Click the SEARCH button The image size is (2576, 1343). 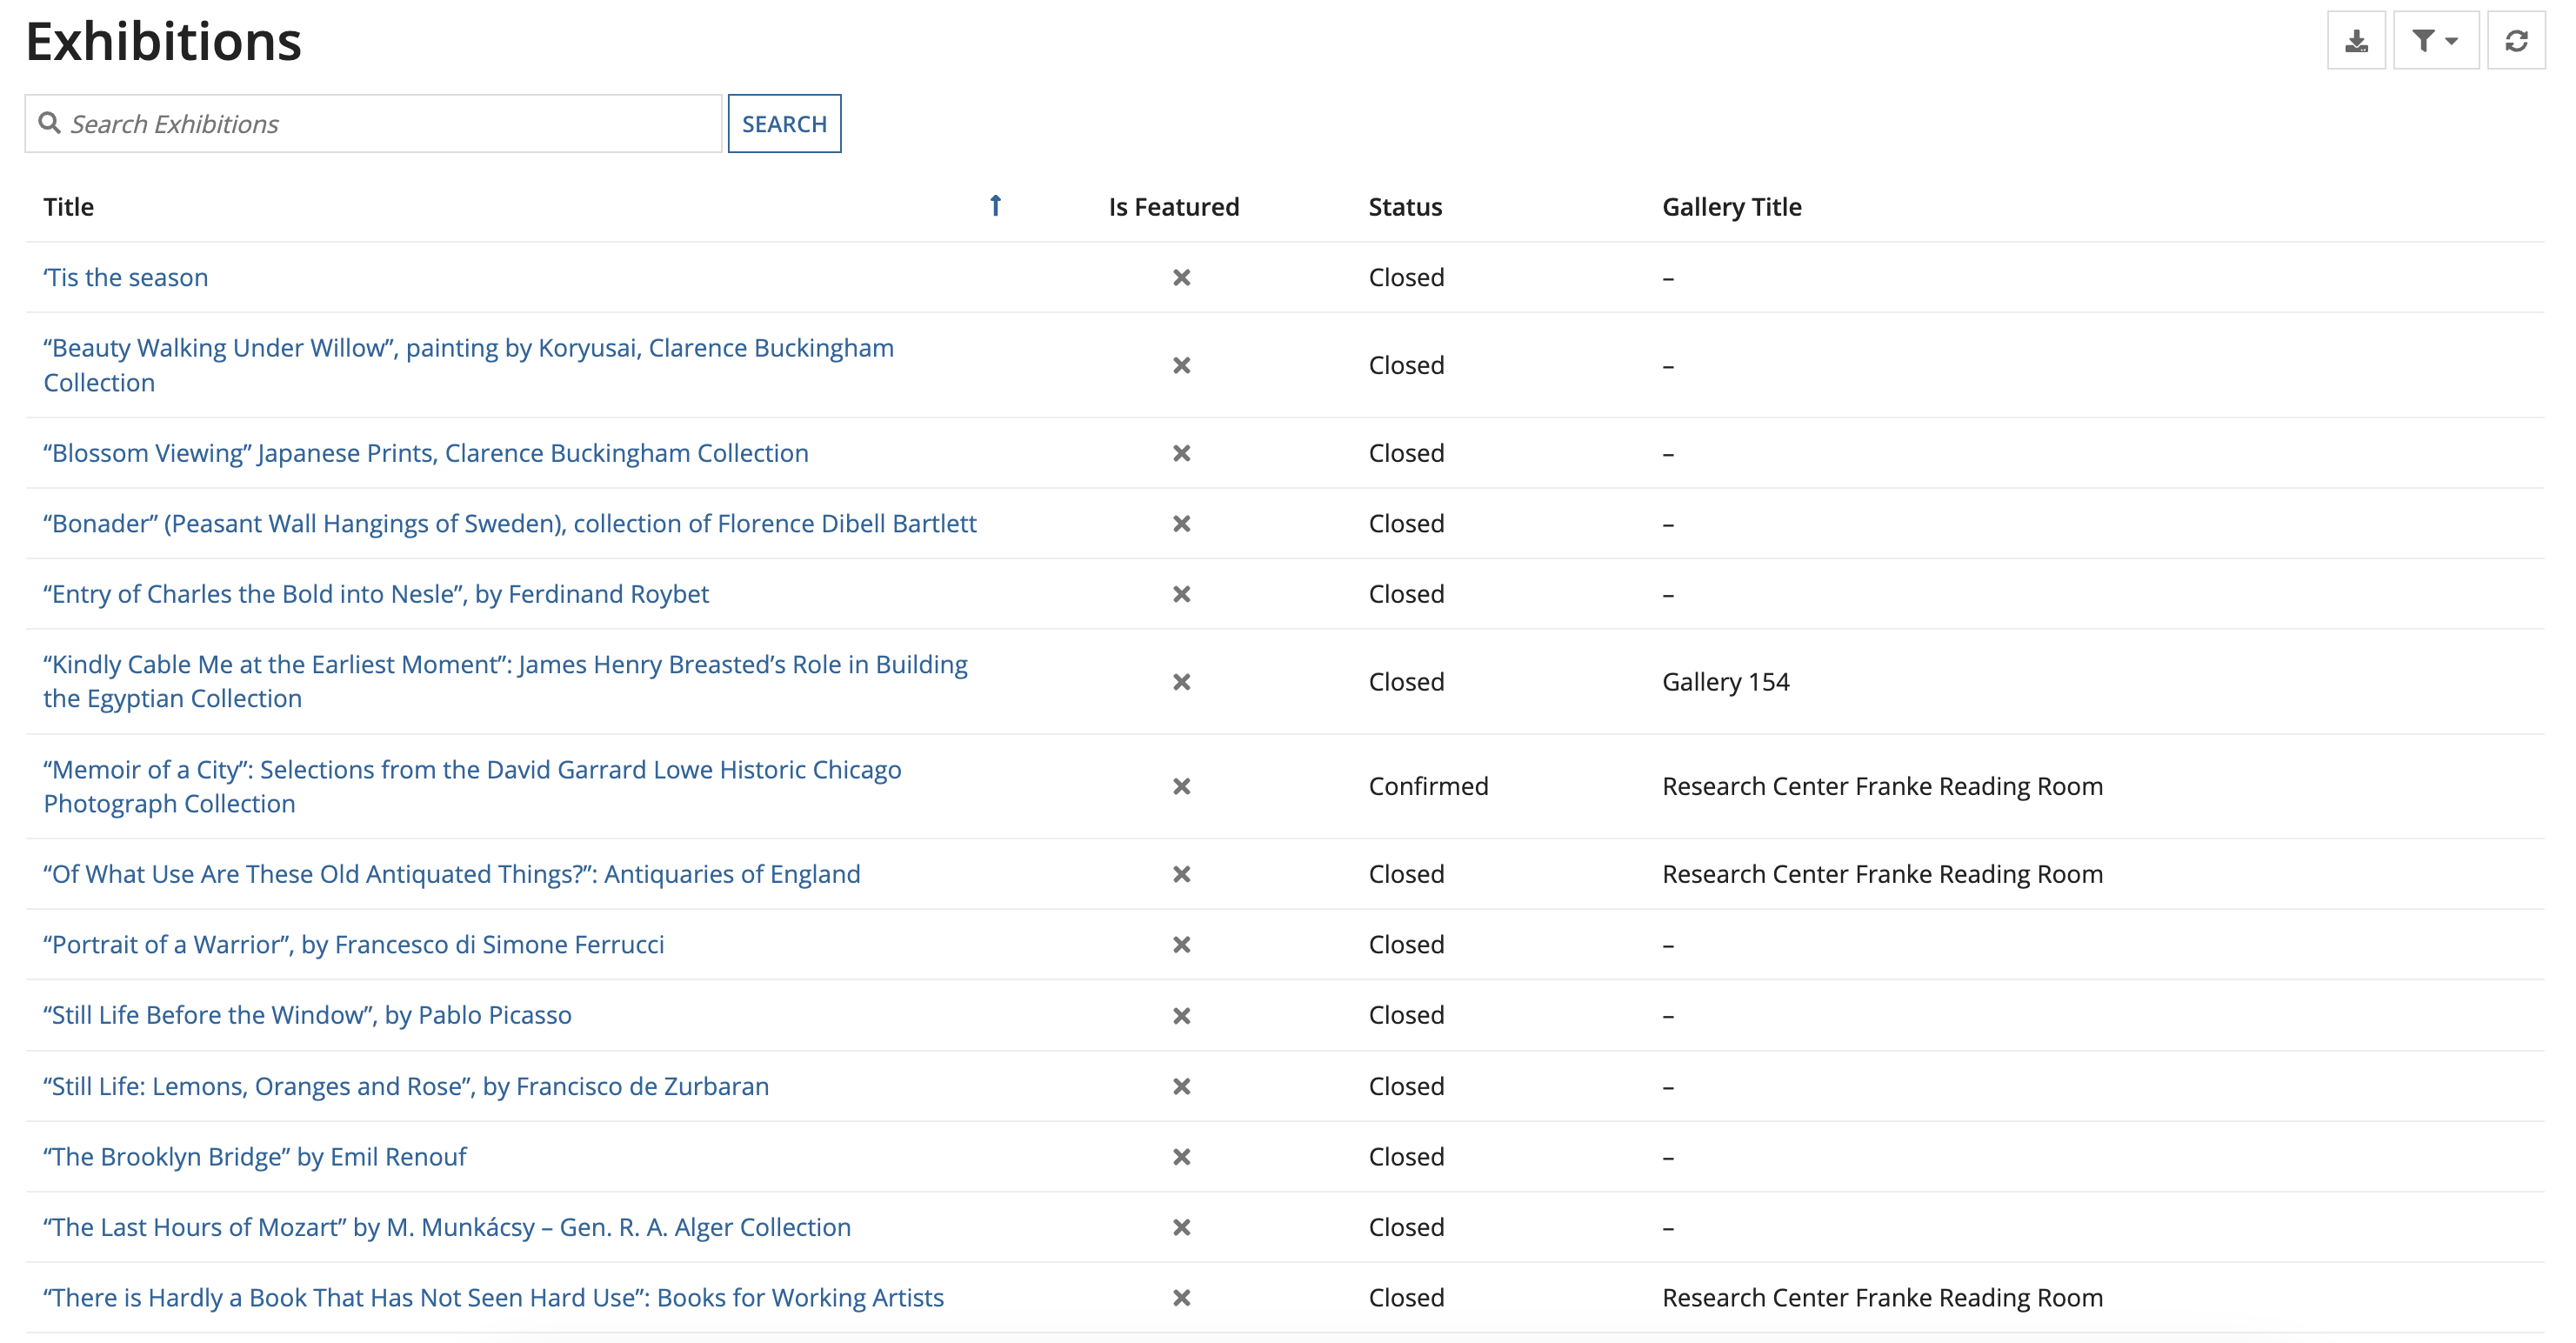[x=785, y=123]
